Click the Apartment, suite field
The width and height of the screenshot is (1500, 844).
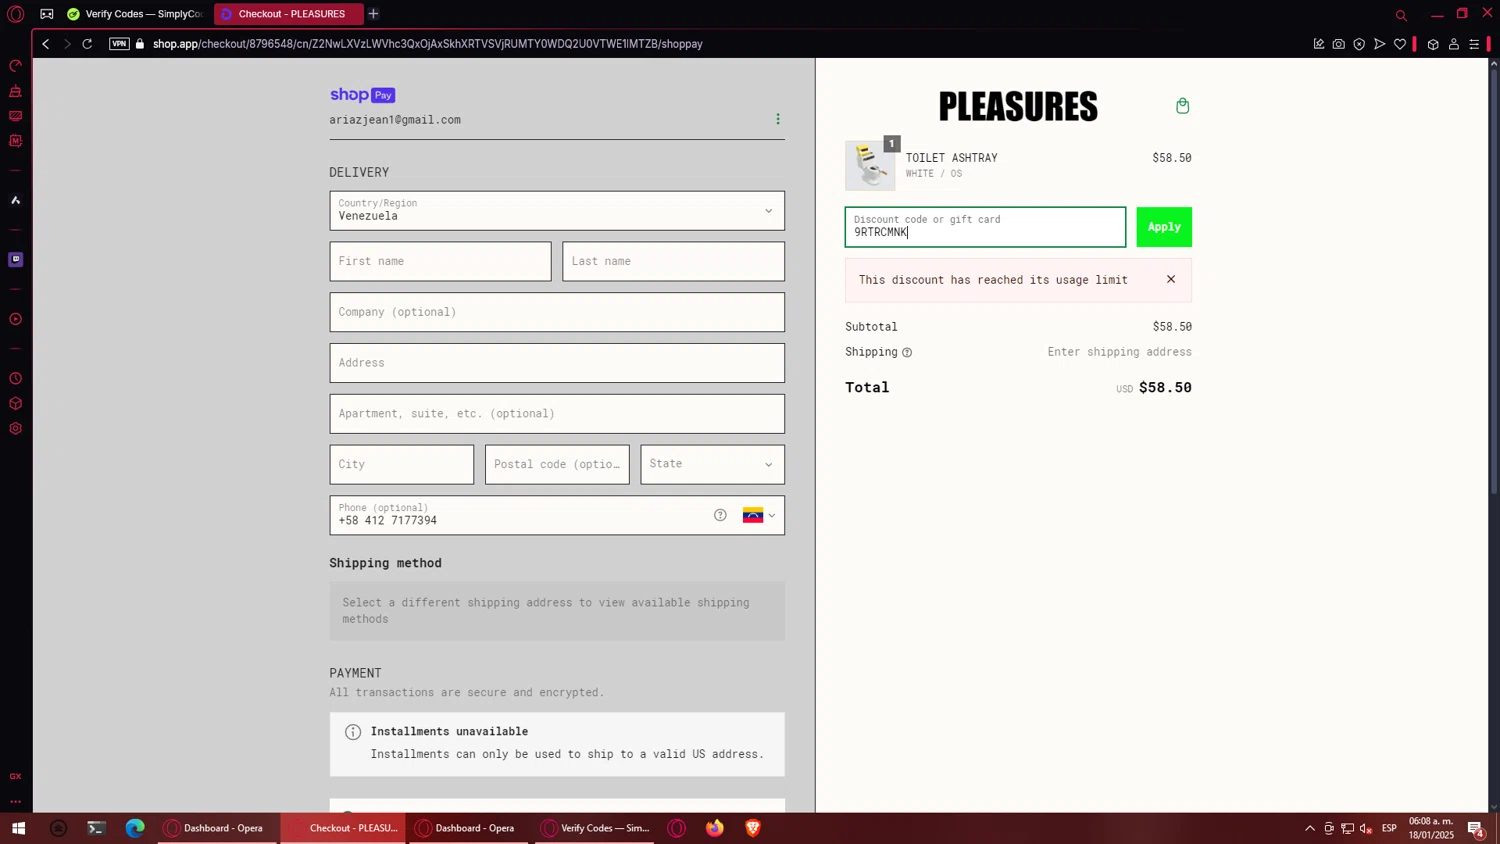coord(557,414)
